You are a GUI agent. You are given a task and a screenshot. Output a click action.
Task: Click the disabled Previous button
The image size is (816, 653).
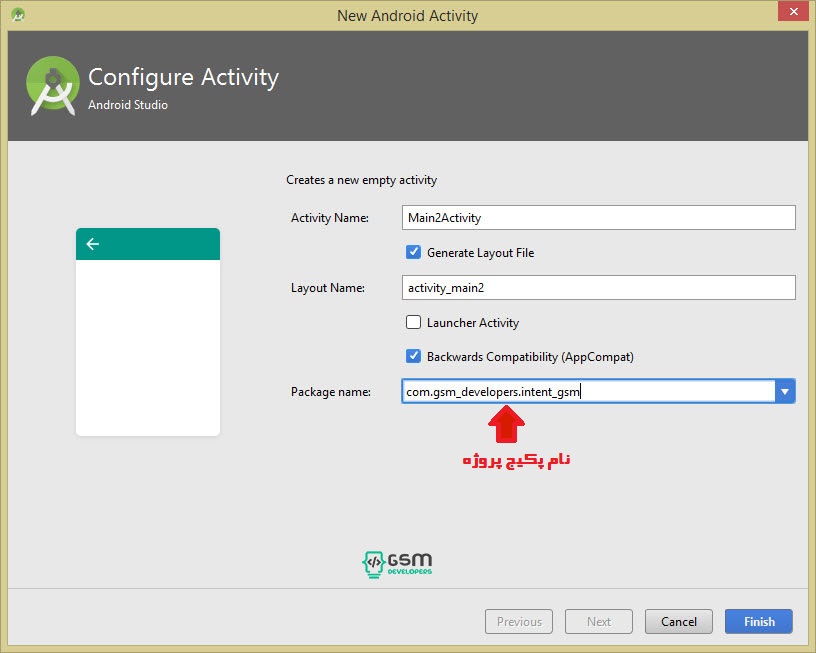[519, 621]
